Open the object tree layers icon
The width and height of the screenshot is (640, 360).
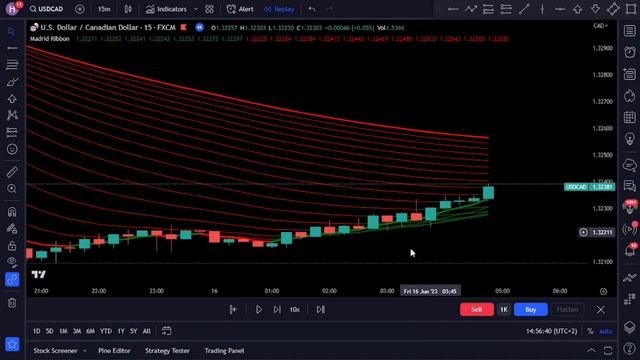629,327
